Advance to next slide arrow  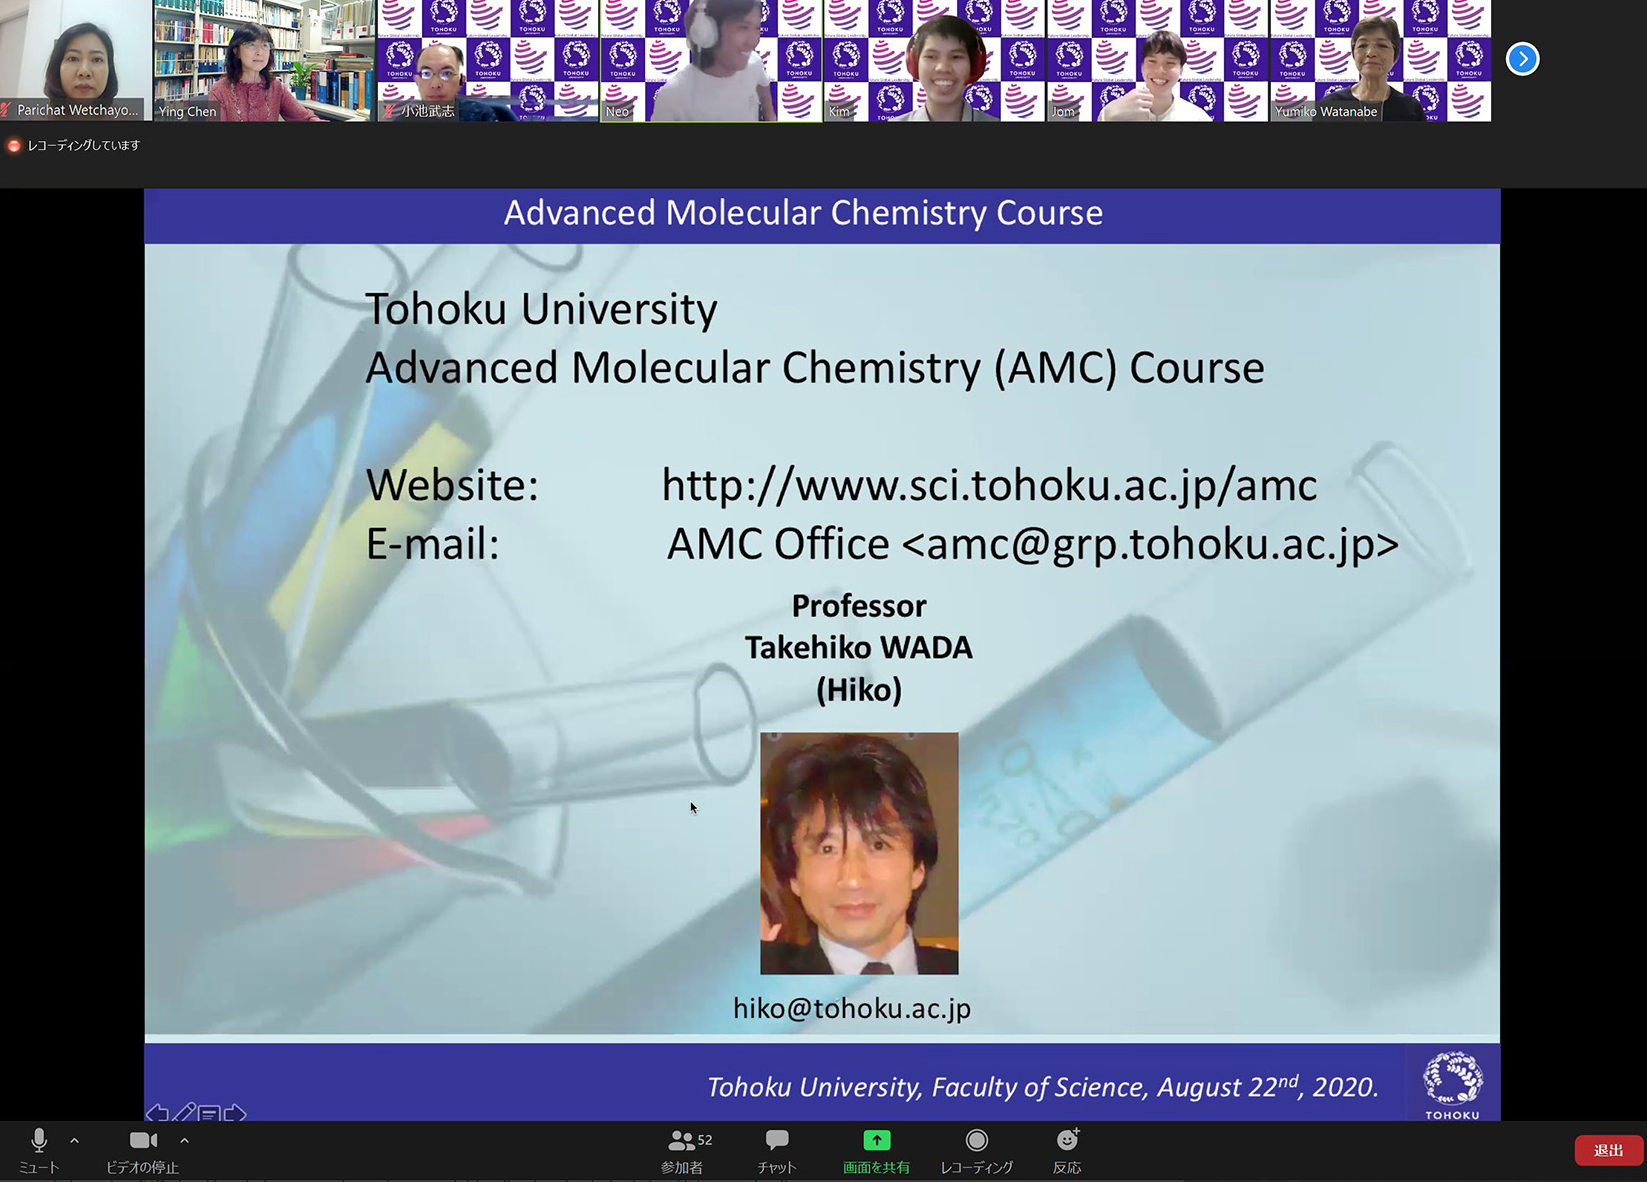point(235,1113)
